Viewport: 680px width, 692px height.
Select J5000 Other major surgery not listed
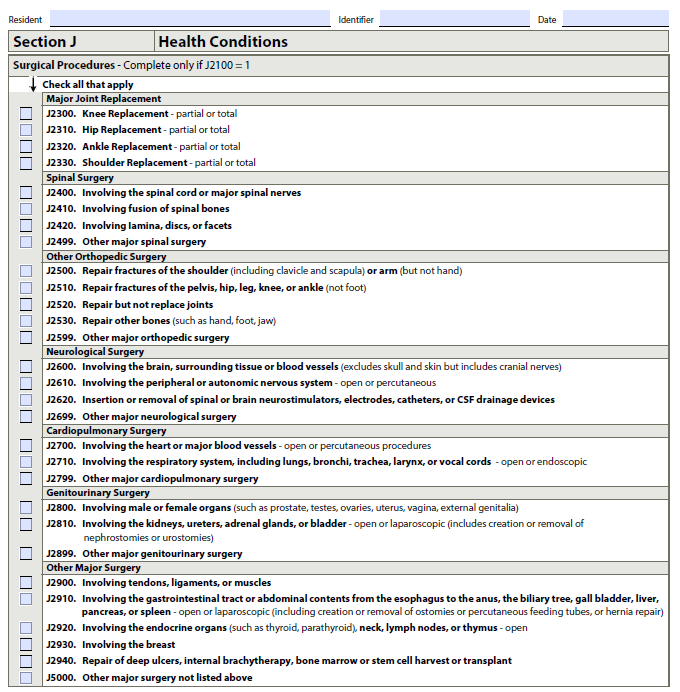coord(26,678)
